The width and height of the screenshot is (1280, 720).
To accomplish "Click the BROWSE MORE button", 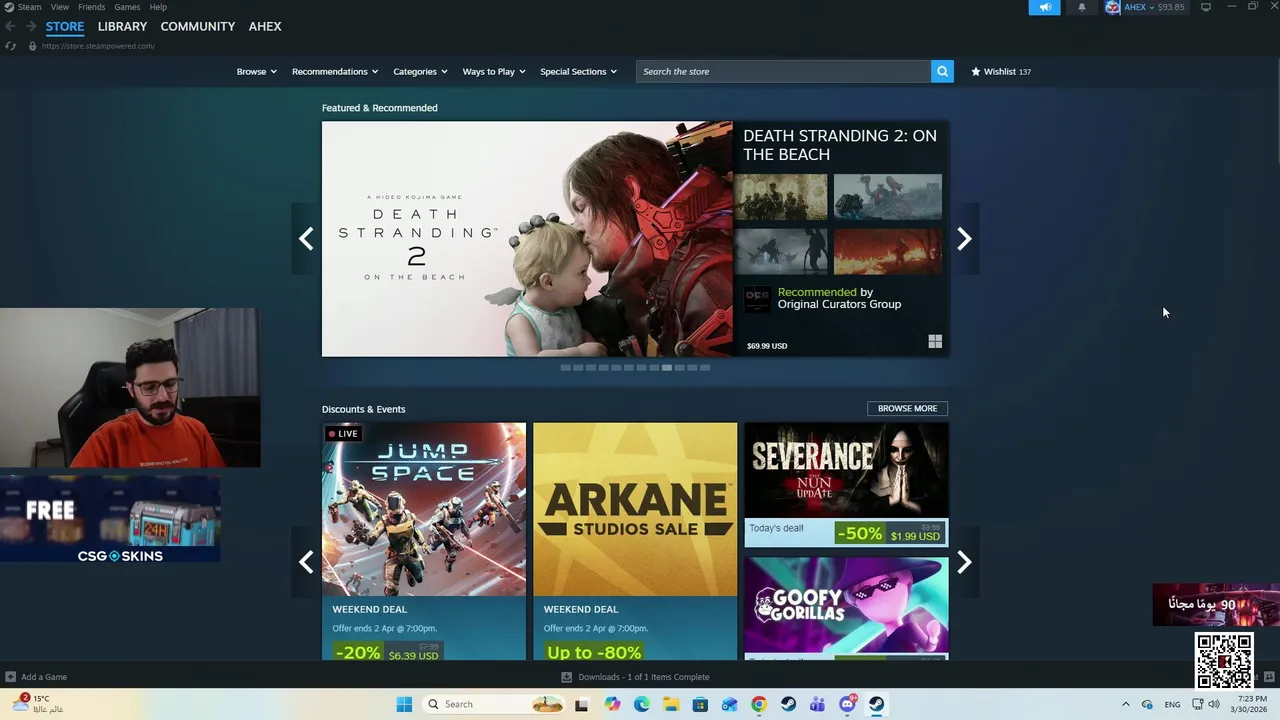I will click(907, 408).
